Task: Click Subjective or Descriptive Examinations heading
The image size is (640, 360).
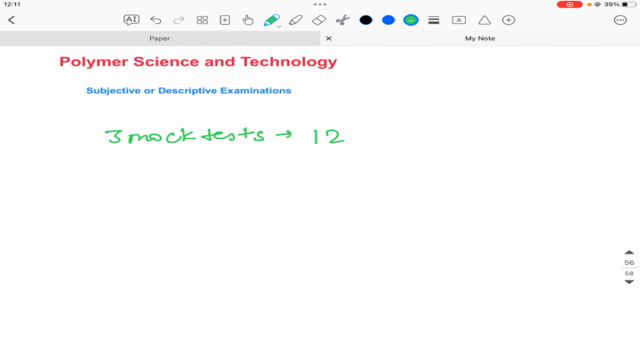Action: (189, 91)
